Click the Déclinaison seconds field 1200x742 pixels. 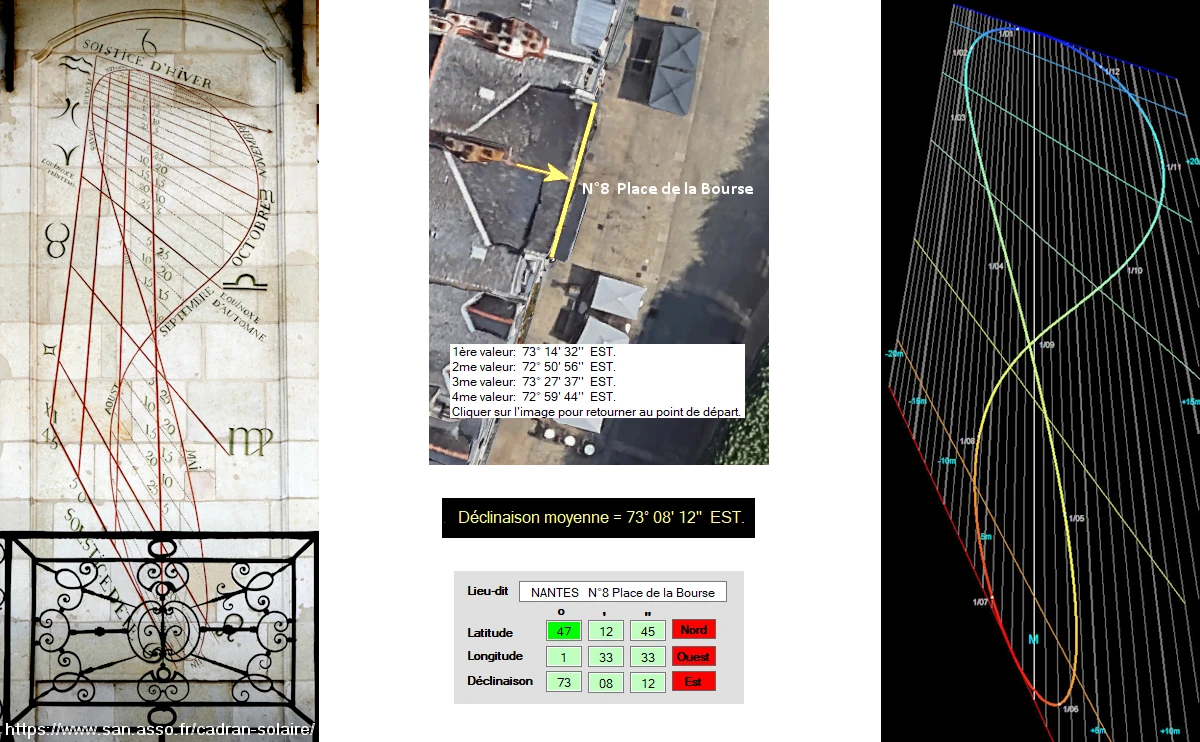tap(648, 682)
